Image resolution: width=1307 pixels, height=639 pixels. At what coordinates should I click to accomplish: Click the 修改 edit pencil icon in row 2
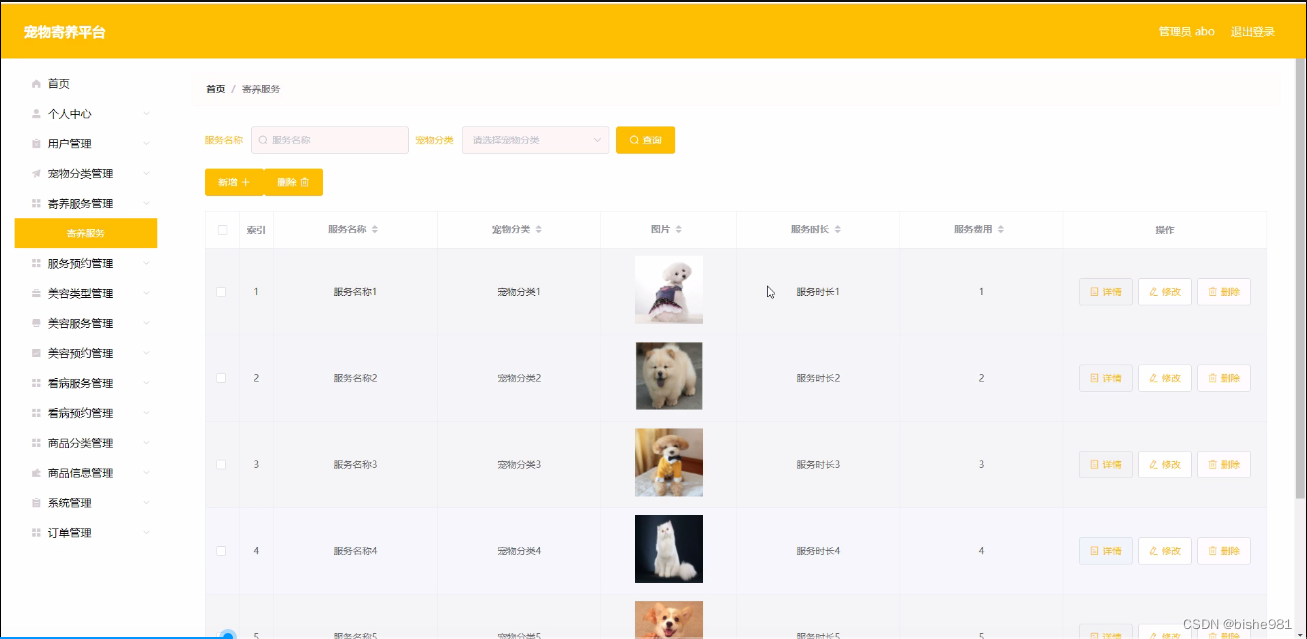tap(1152, 377)
